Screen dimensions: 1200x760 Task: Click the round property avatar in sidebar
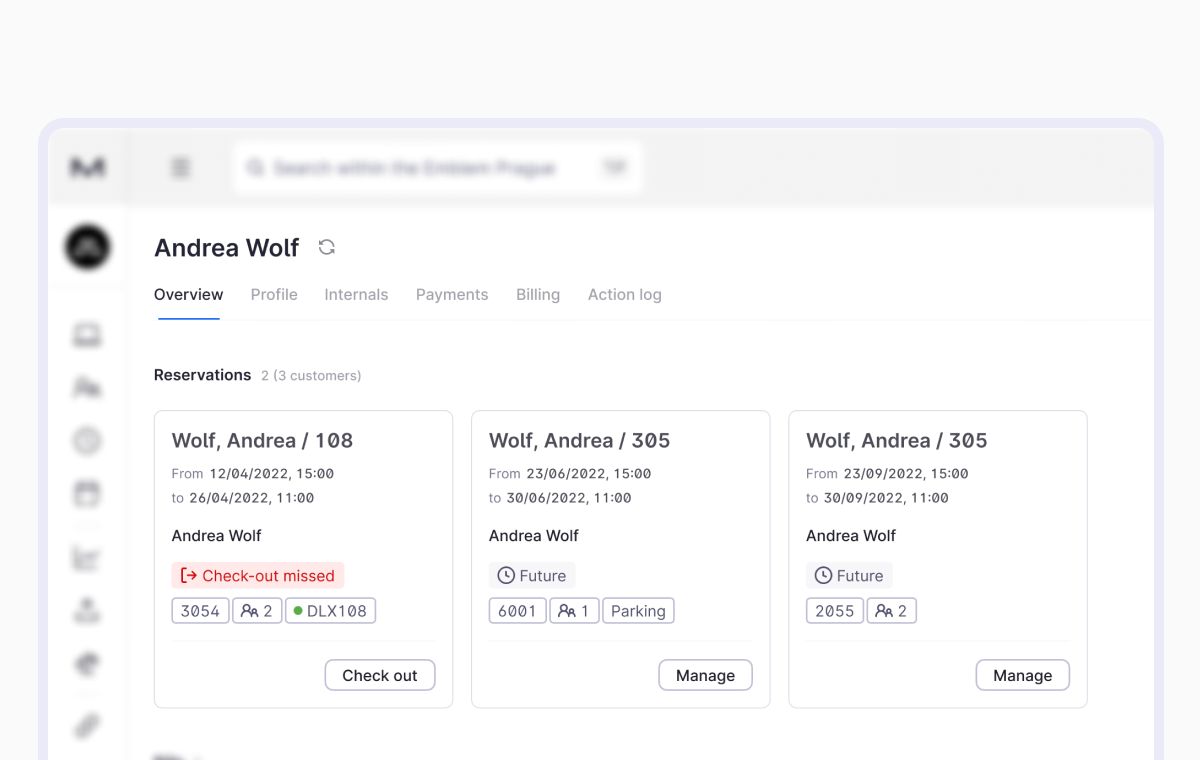coord(88,247)
